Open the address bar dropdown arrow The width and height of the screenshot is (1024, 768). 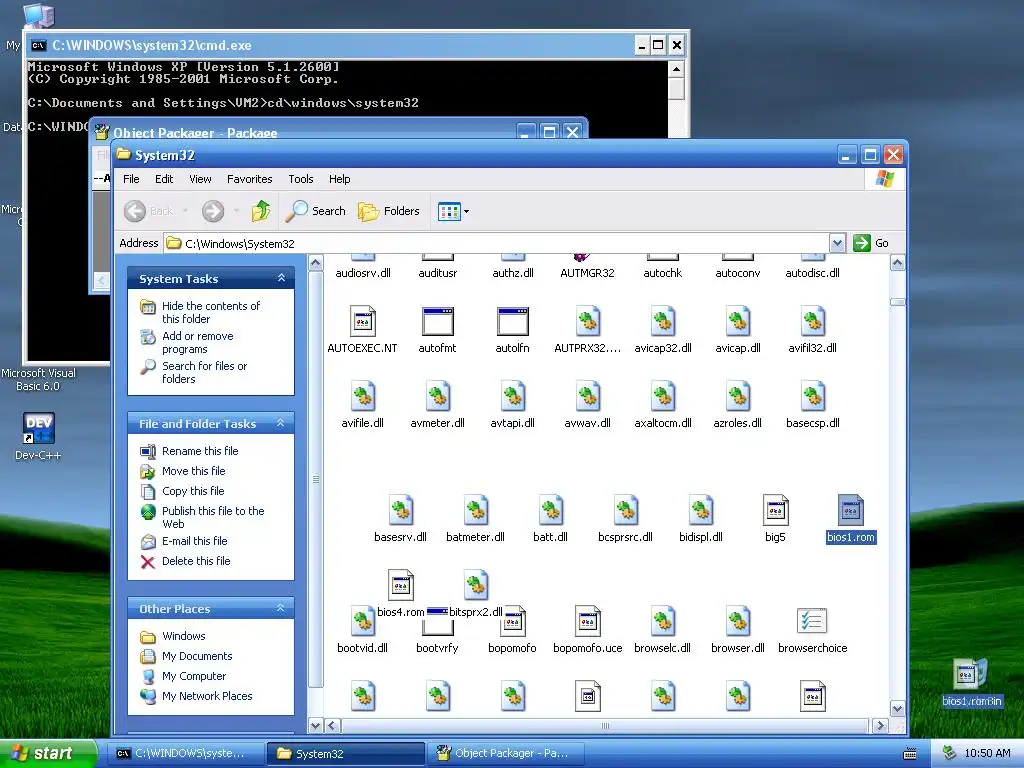(837, 243)
